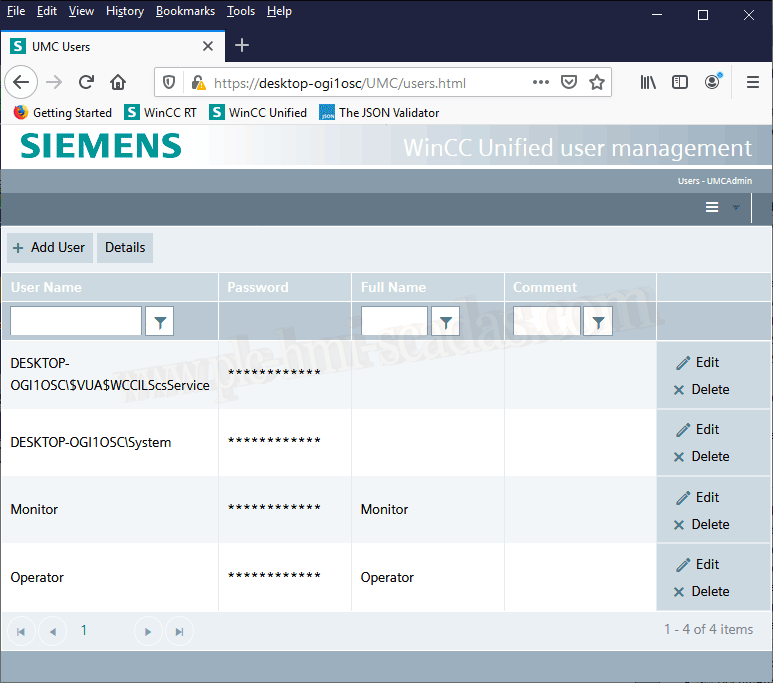The image size is (773, 683).
Task: Open the Firefox application menu
Action: coord(753,82)
